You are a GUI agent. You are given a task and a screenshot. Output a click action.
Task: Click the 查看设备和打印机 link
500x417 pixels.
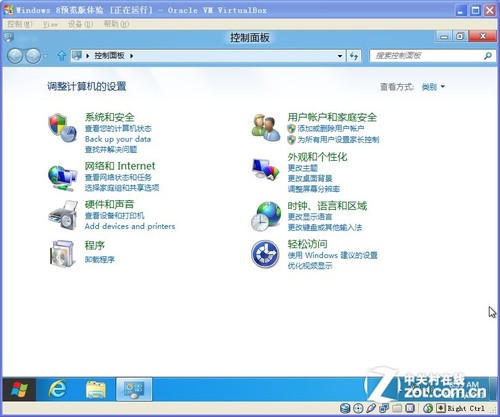[114, 216]
